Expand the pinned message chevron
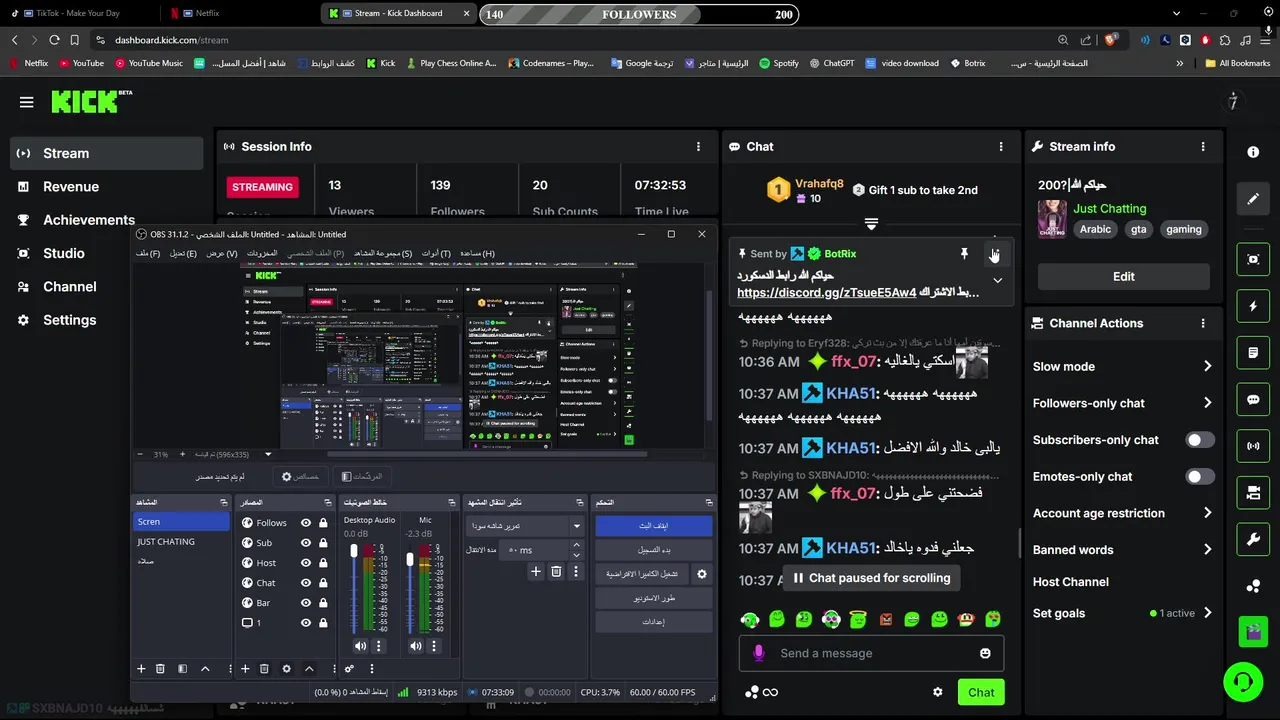 [x=997, y=281]
